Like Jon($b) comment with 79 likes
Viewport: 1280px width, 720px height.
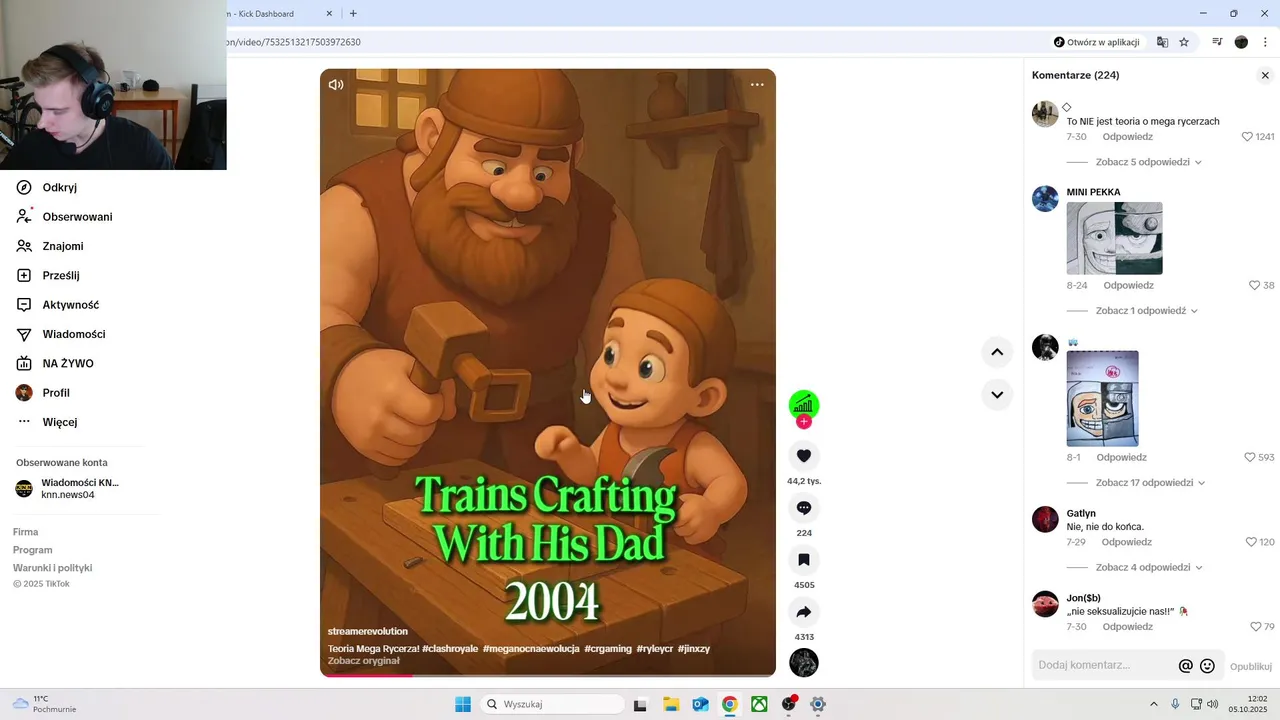point(1255,627)
